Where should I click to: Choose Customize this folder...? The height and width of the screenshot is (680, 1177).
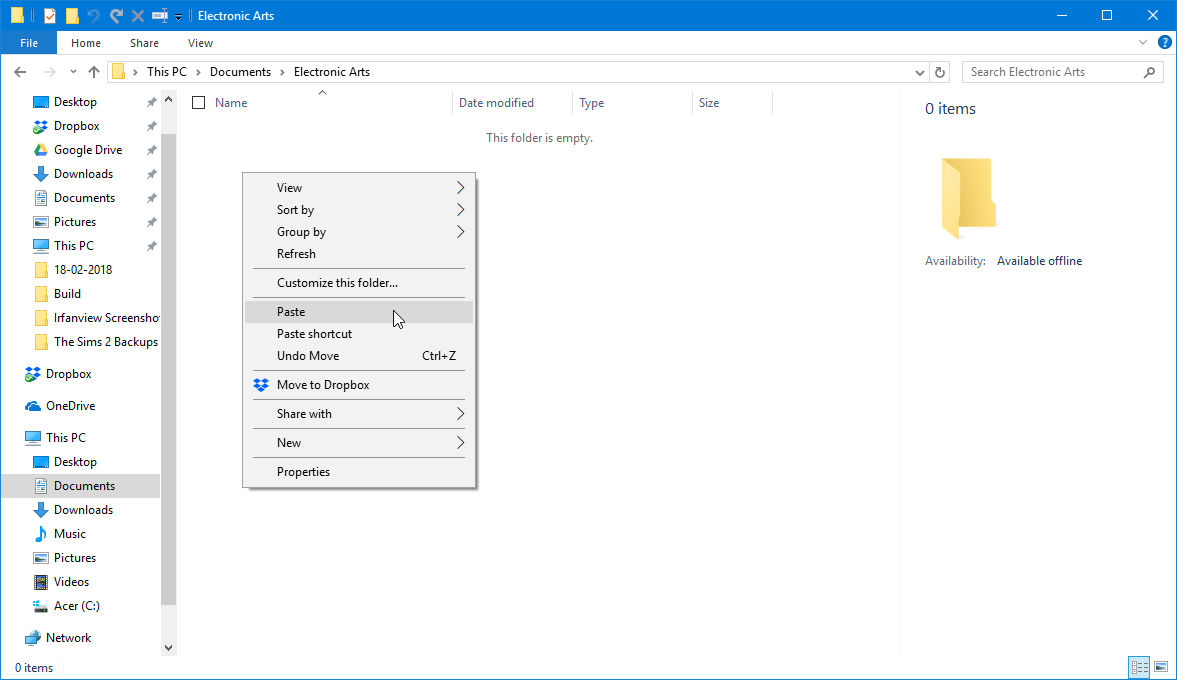[x=359, y=283]
